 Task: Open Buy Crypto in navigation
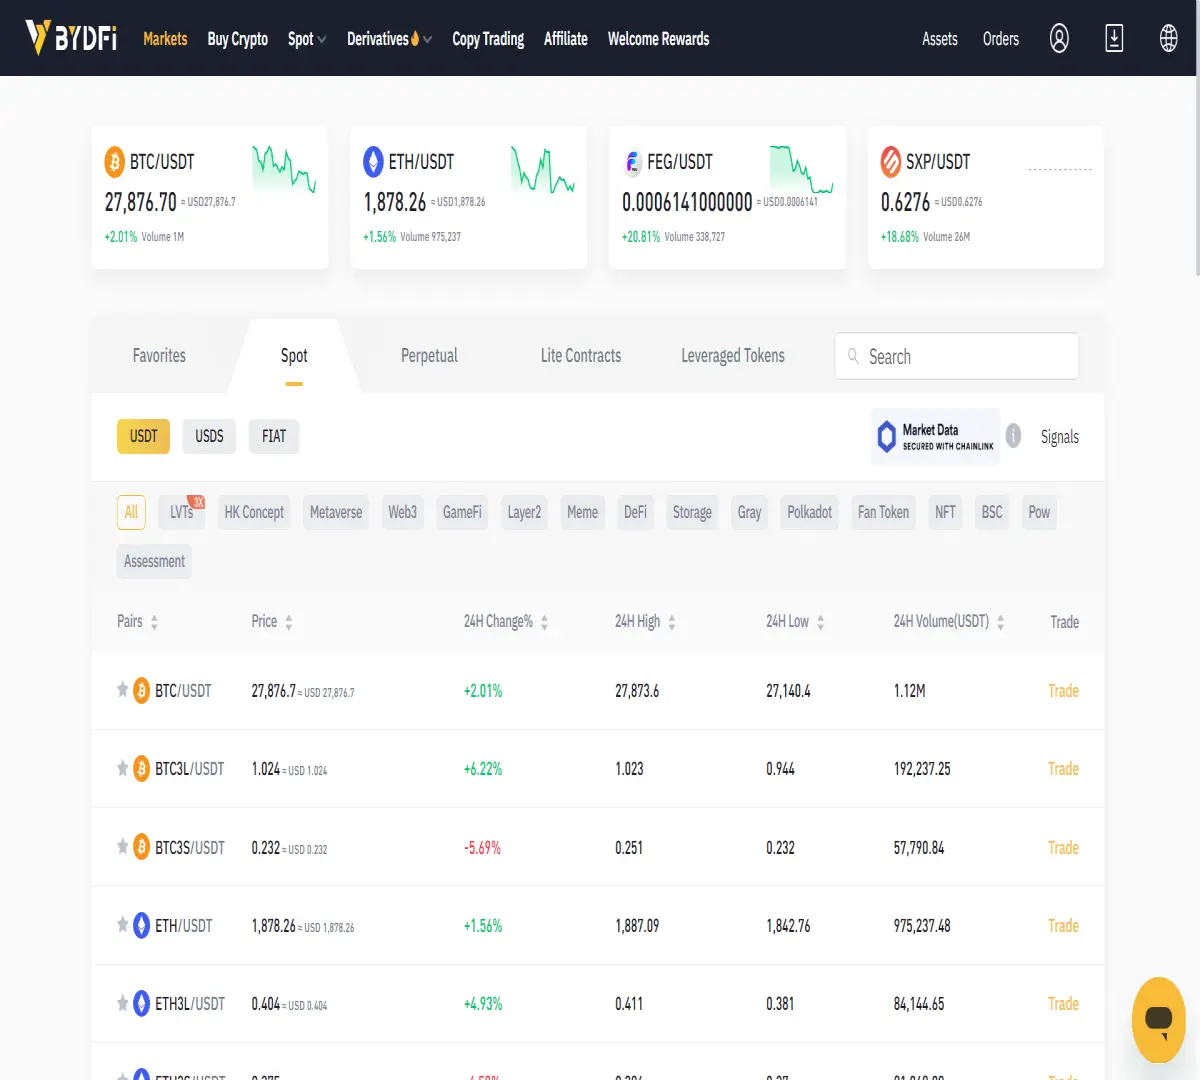[x=237, y=39]
